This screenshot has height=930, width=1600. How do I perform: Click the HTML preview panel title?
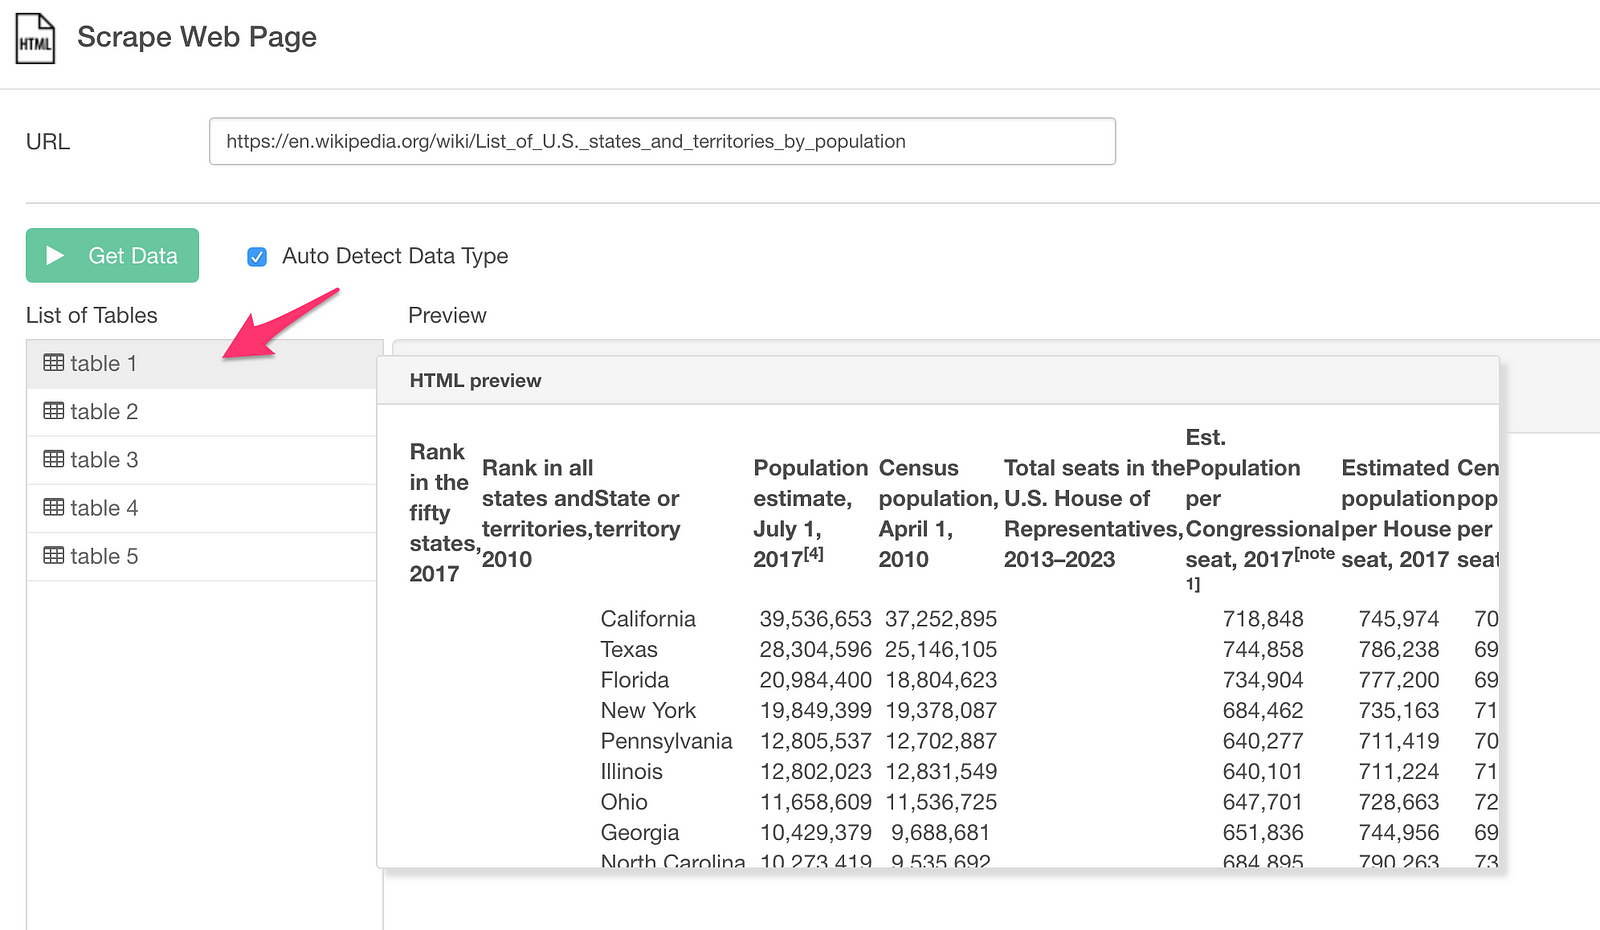click(475, 381)
